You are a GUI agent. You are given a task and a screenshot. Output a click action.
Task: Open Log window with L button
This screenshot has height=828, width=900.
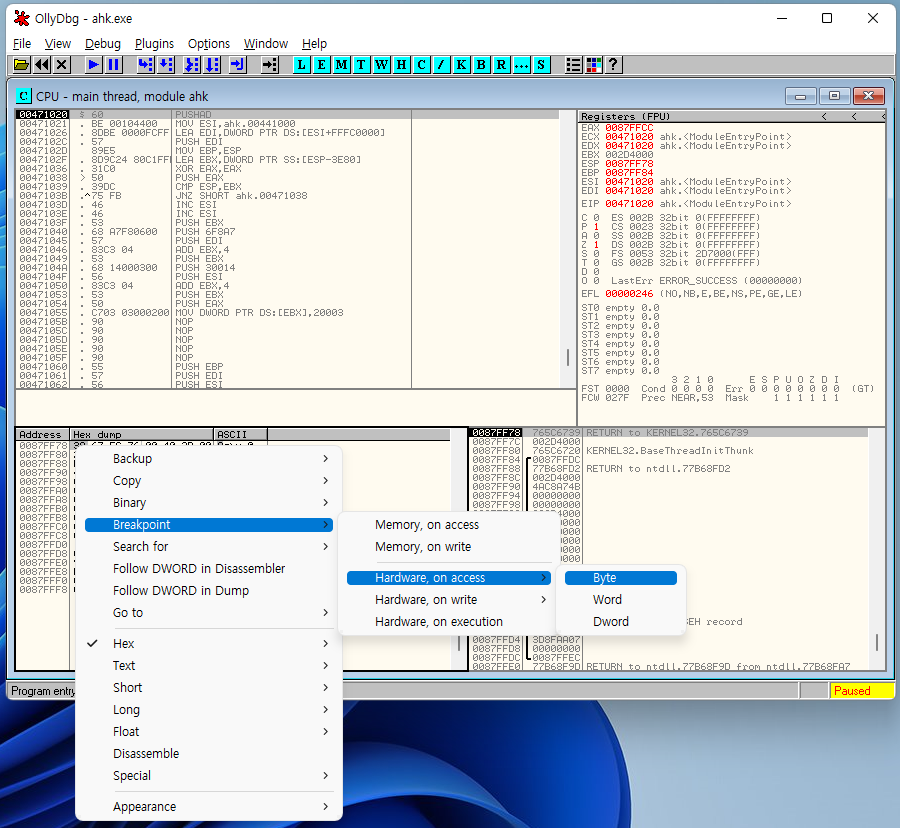click(302, 65)
